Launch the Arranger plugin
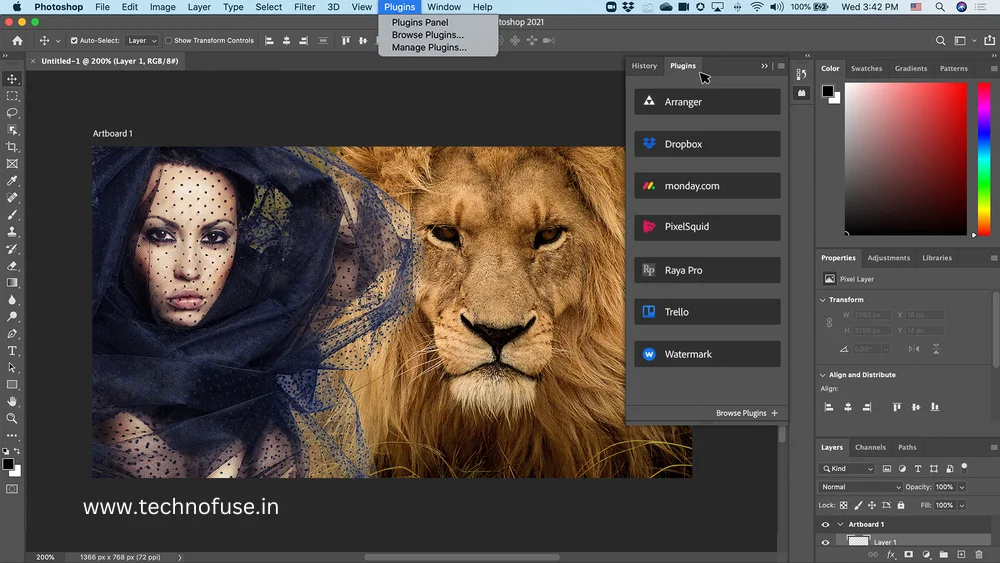The height and width of the screenshot is (563, 1000). click(707, 101)
